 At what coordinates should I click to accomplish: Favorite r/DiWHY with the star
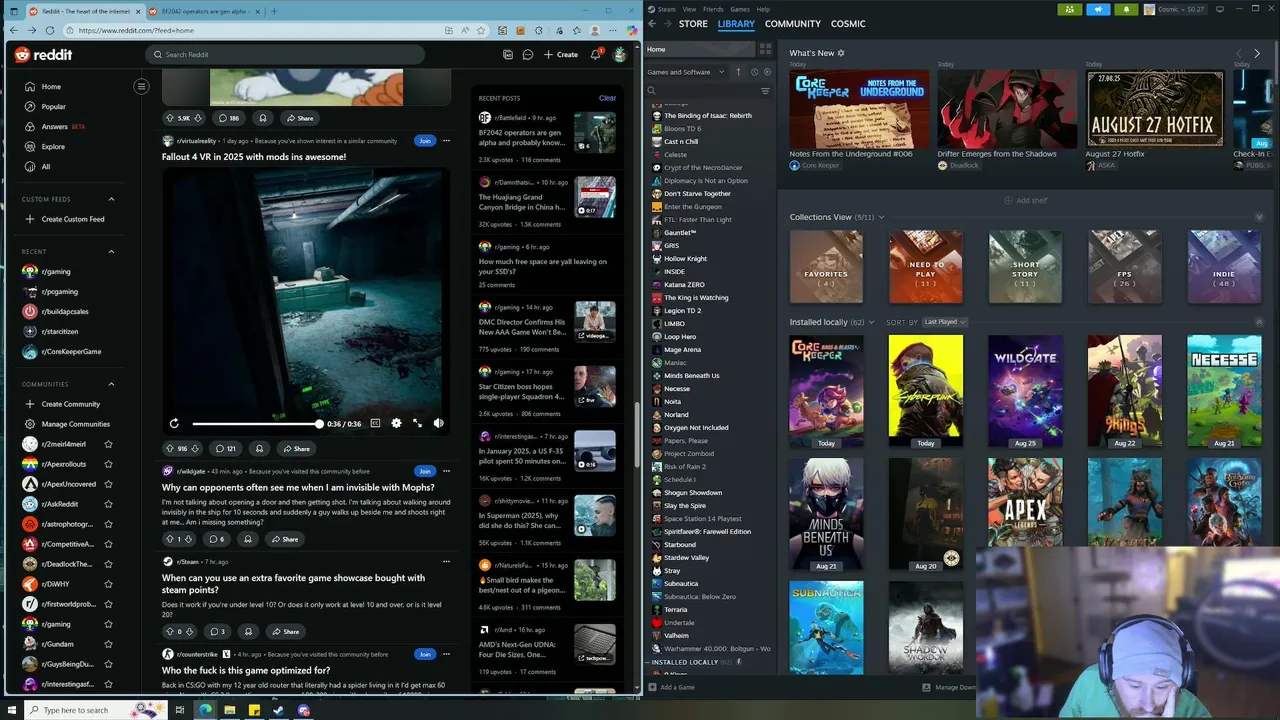pyautogui.click(x=108, y=584)
